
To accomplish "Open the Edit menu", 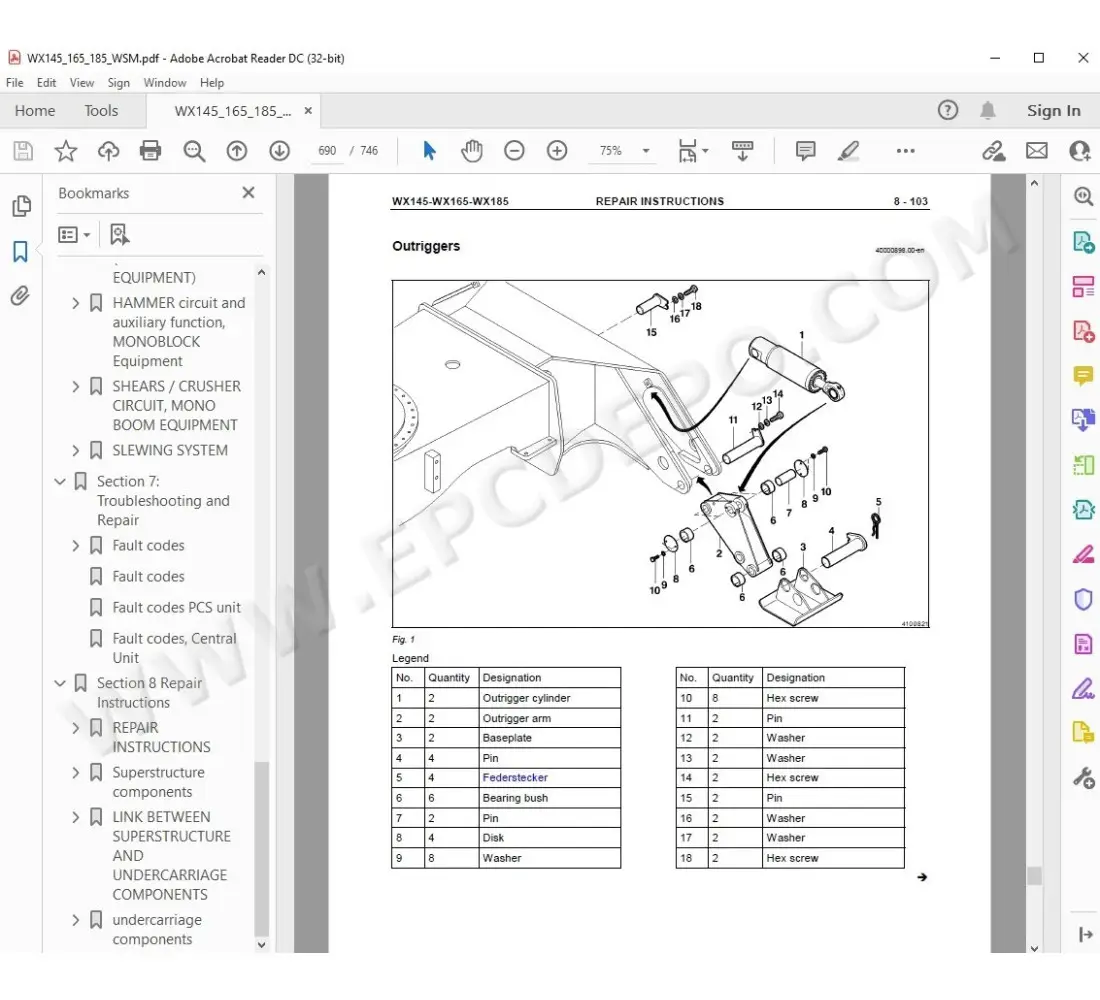I will tap(46, 83).
